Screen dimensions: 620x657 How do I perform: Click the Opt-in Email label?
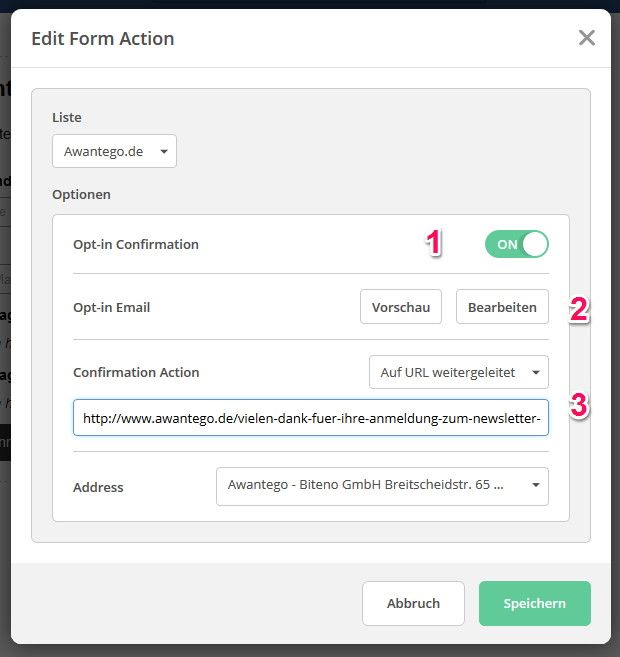pos(111,307)
